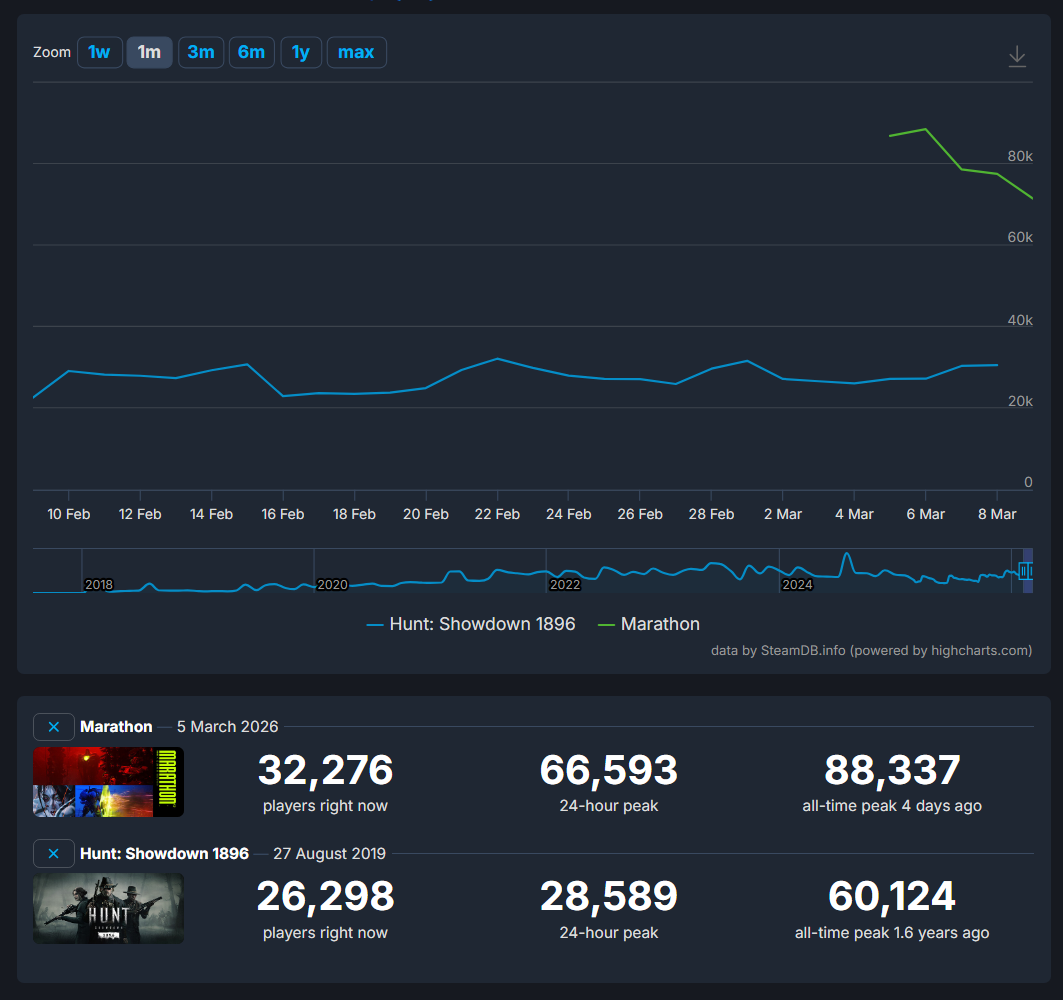Select the 1m zoom range
The image size is (1063, 1000).
(x=149, y=52)
